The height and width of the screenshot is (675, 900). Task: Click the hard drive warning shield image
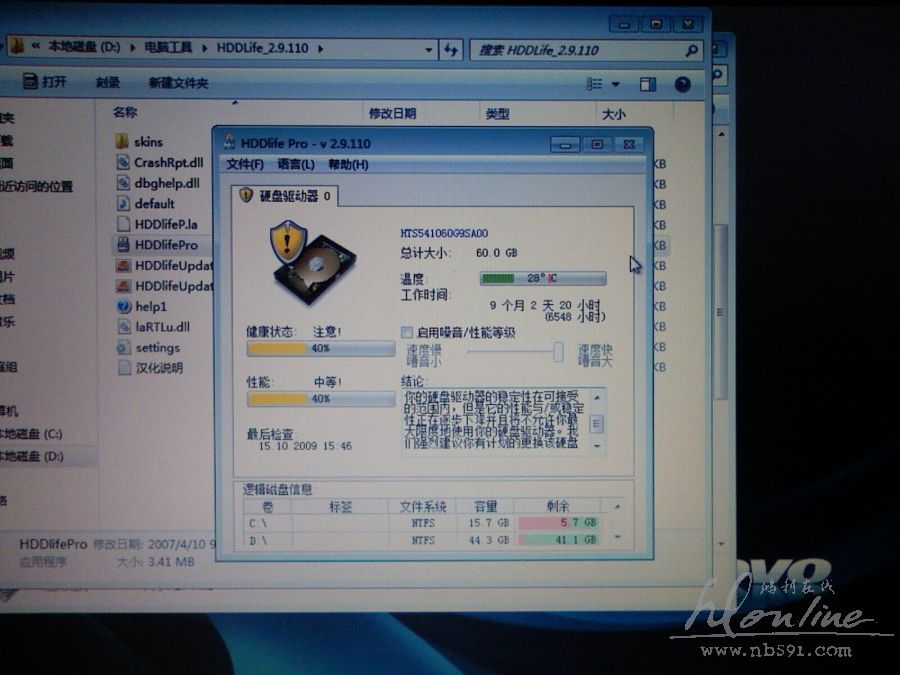312,262
